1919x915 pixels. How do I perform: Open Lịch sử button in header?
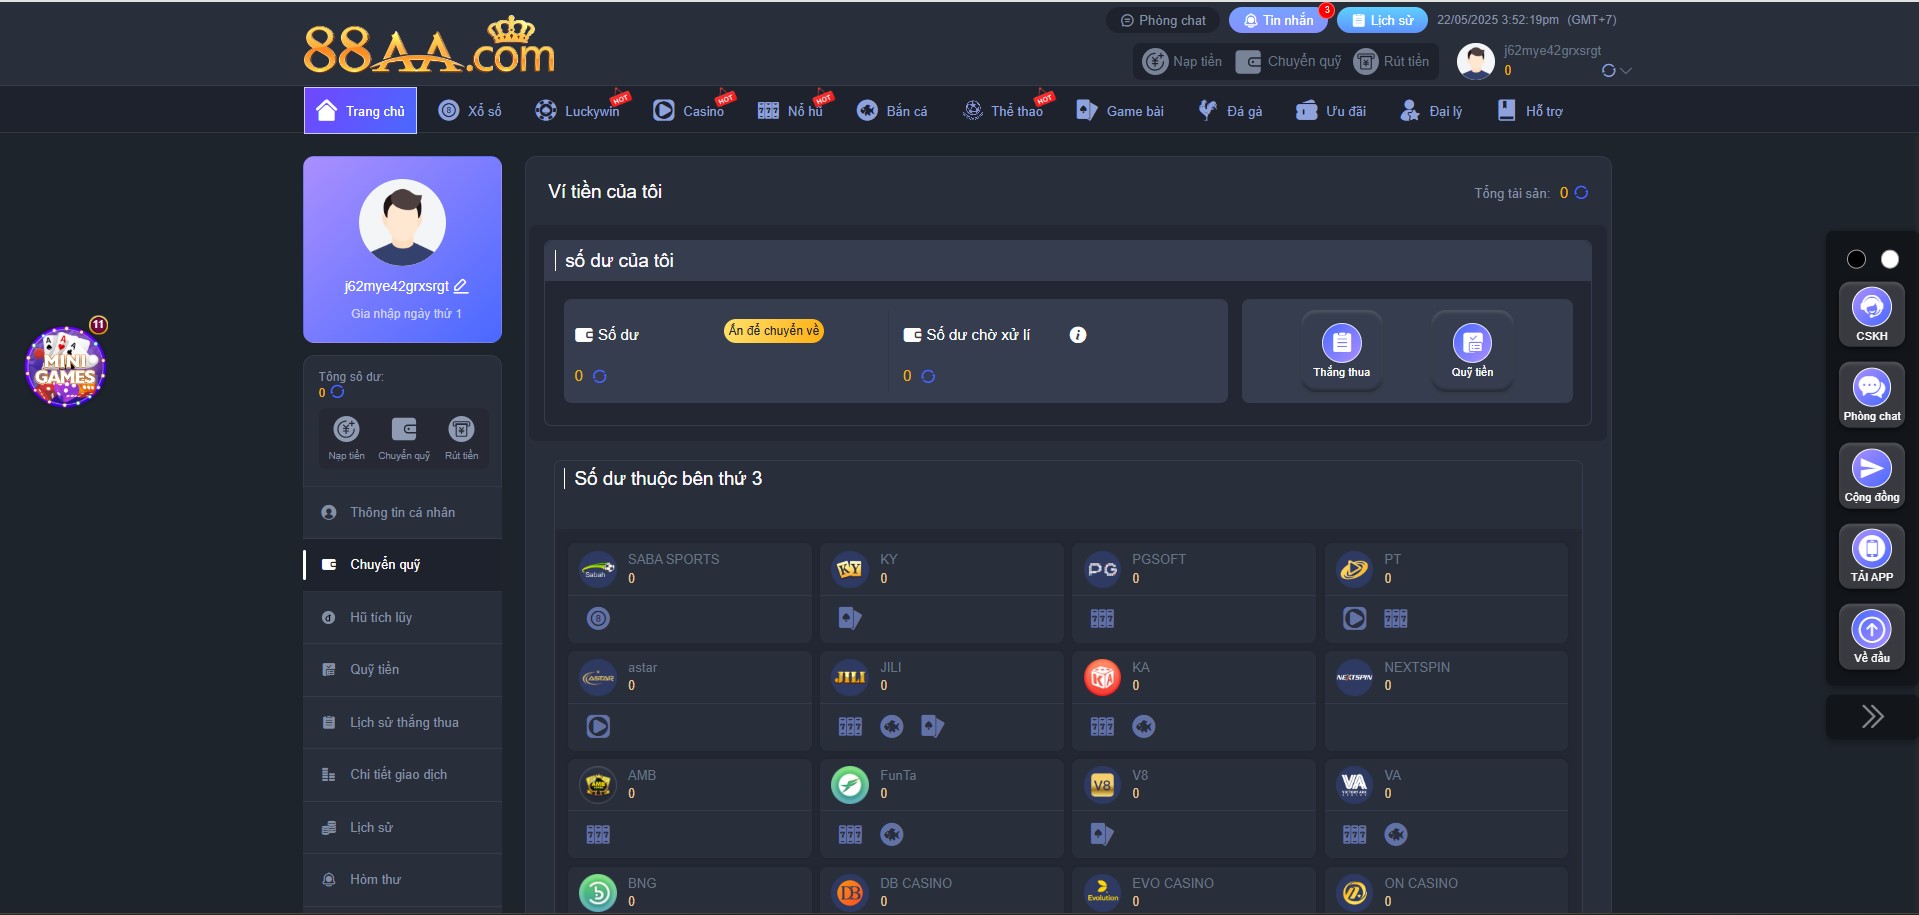point(1382,20)
